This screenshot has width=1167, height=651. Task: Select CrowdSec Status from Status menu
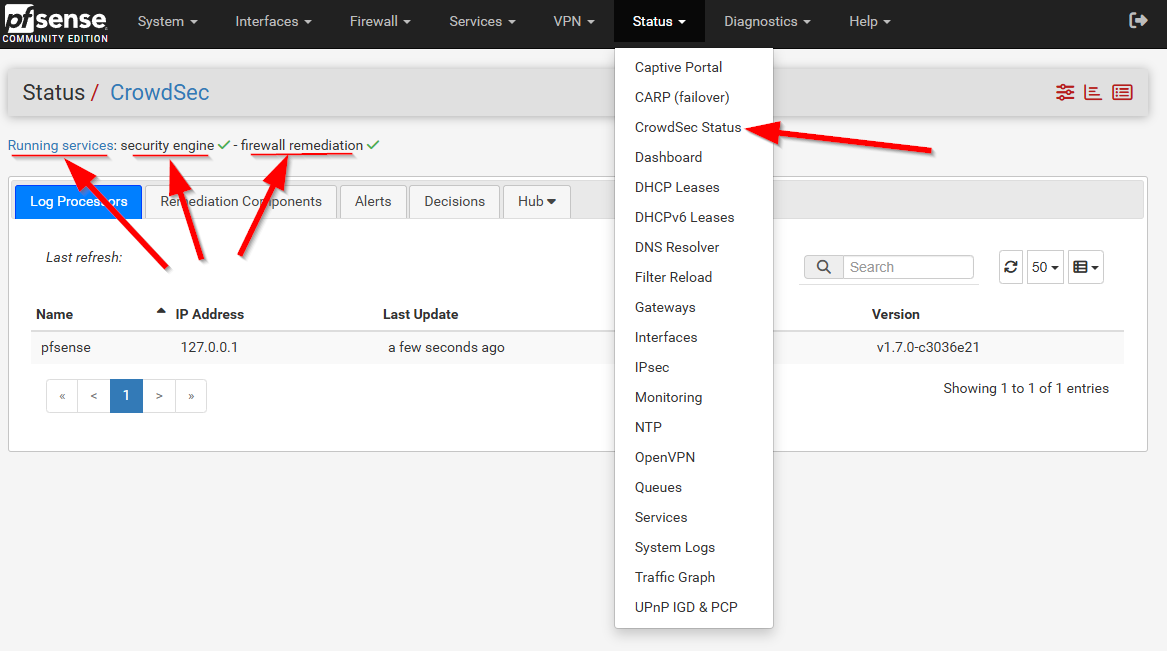pos(688,127)
